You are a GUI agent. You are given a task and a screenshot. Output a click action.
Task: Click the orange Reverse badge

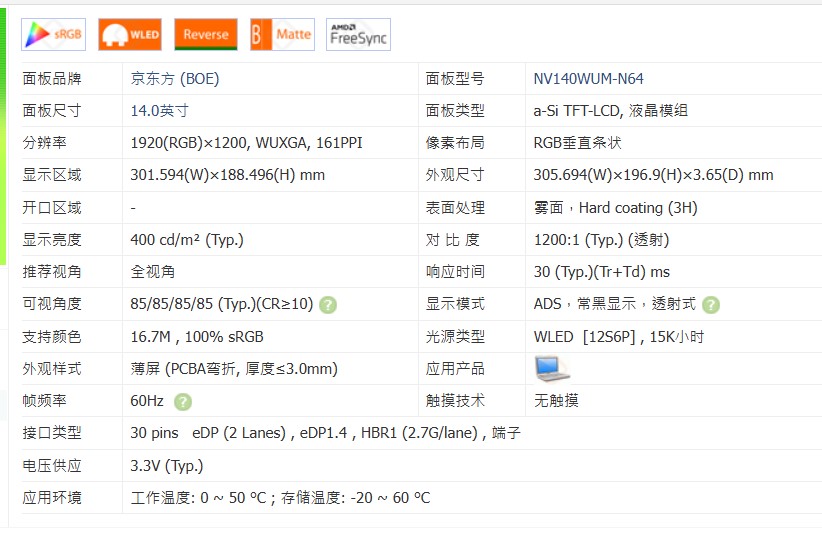(206, 34)
